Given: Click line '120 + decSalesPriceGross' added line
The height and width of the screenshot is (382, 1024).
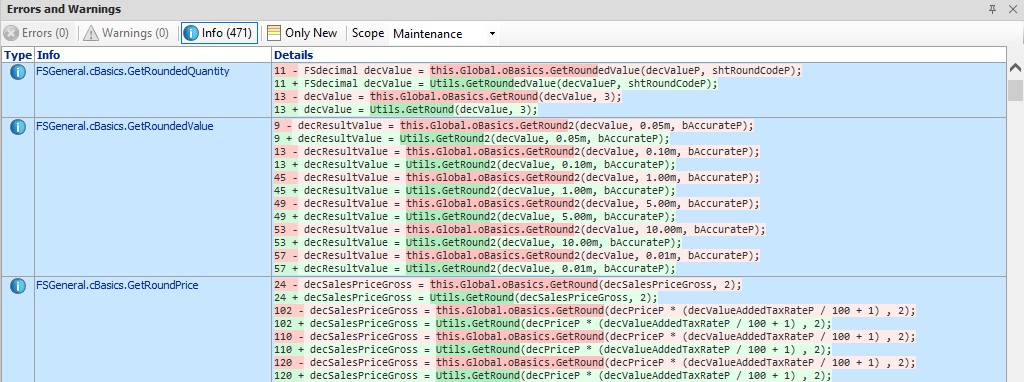Looking at the screenshot, I should 552,375.
